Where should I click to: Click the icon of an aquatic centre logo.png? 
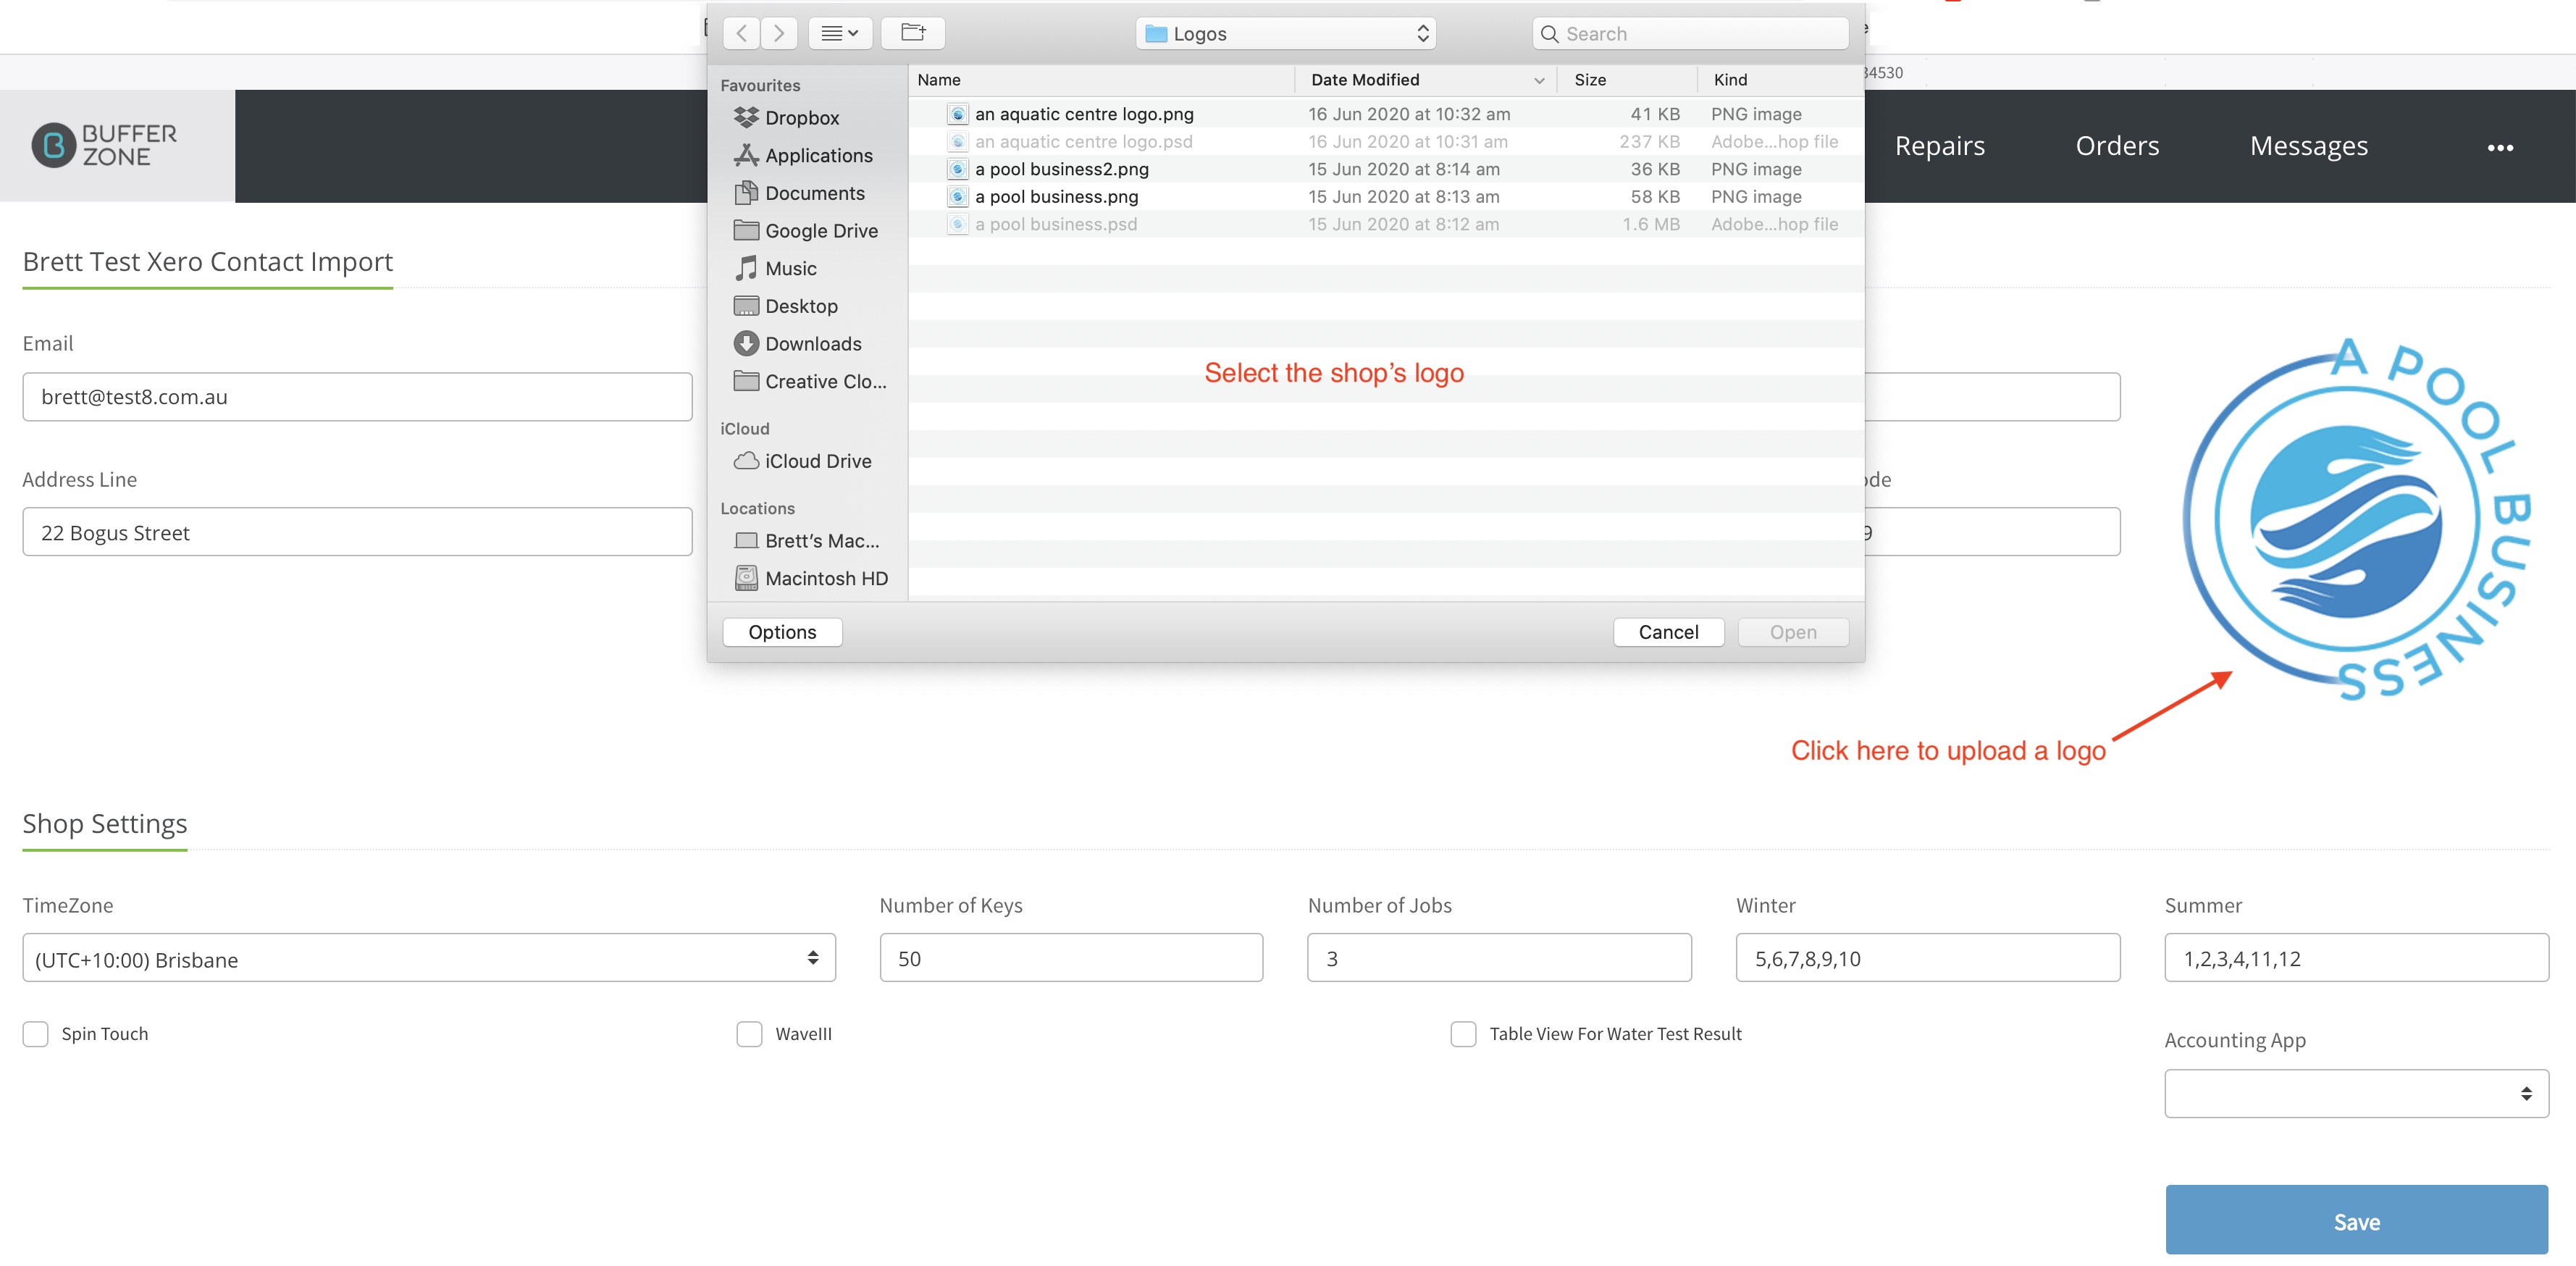coord(957,114)
